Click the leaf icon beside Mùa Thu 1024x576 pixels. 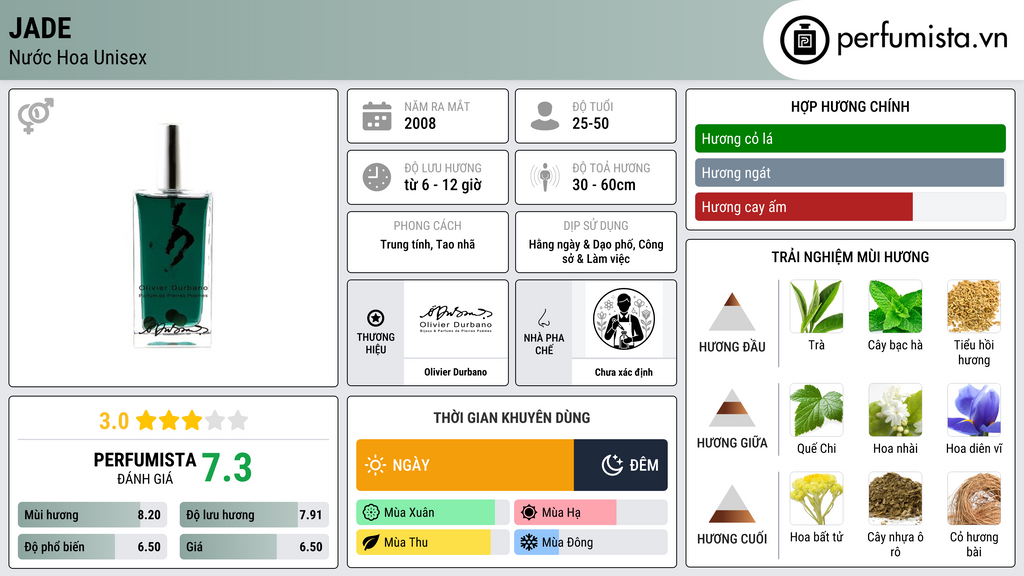point(371,542)
